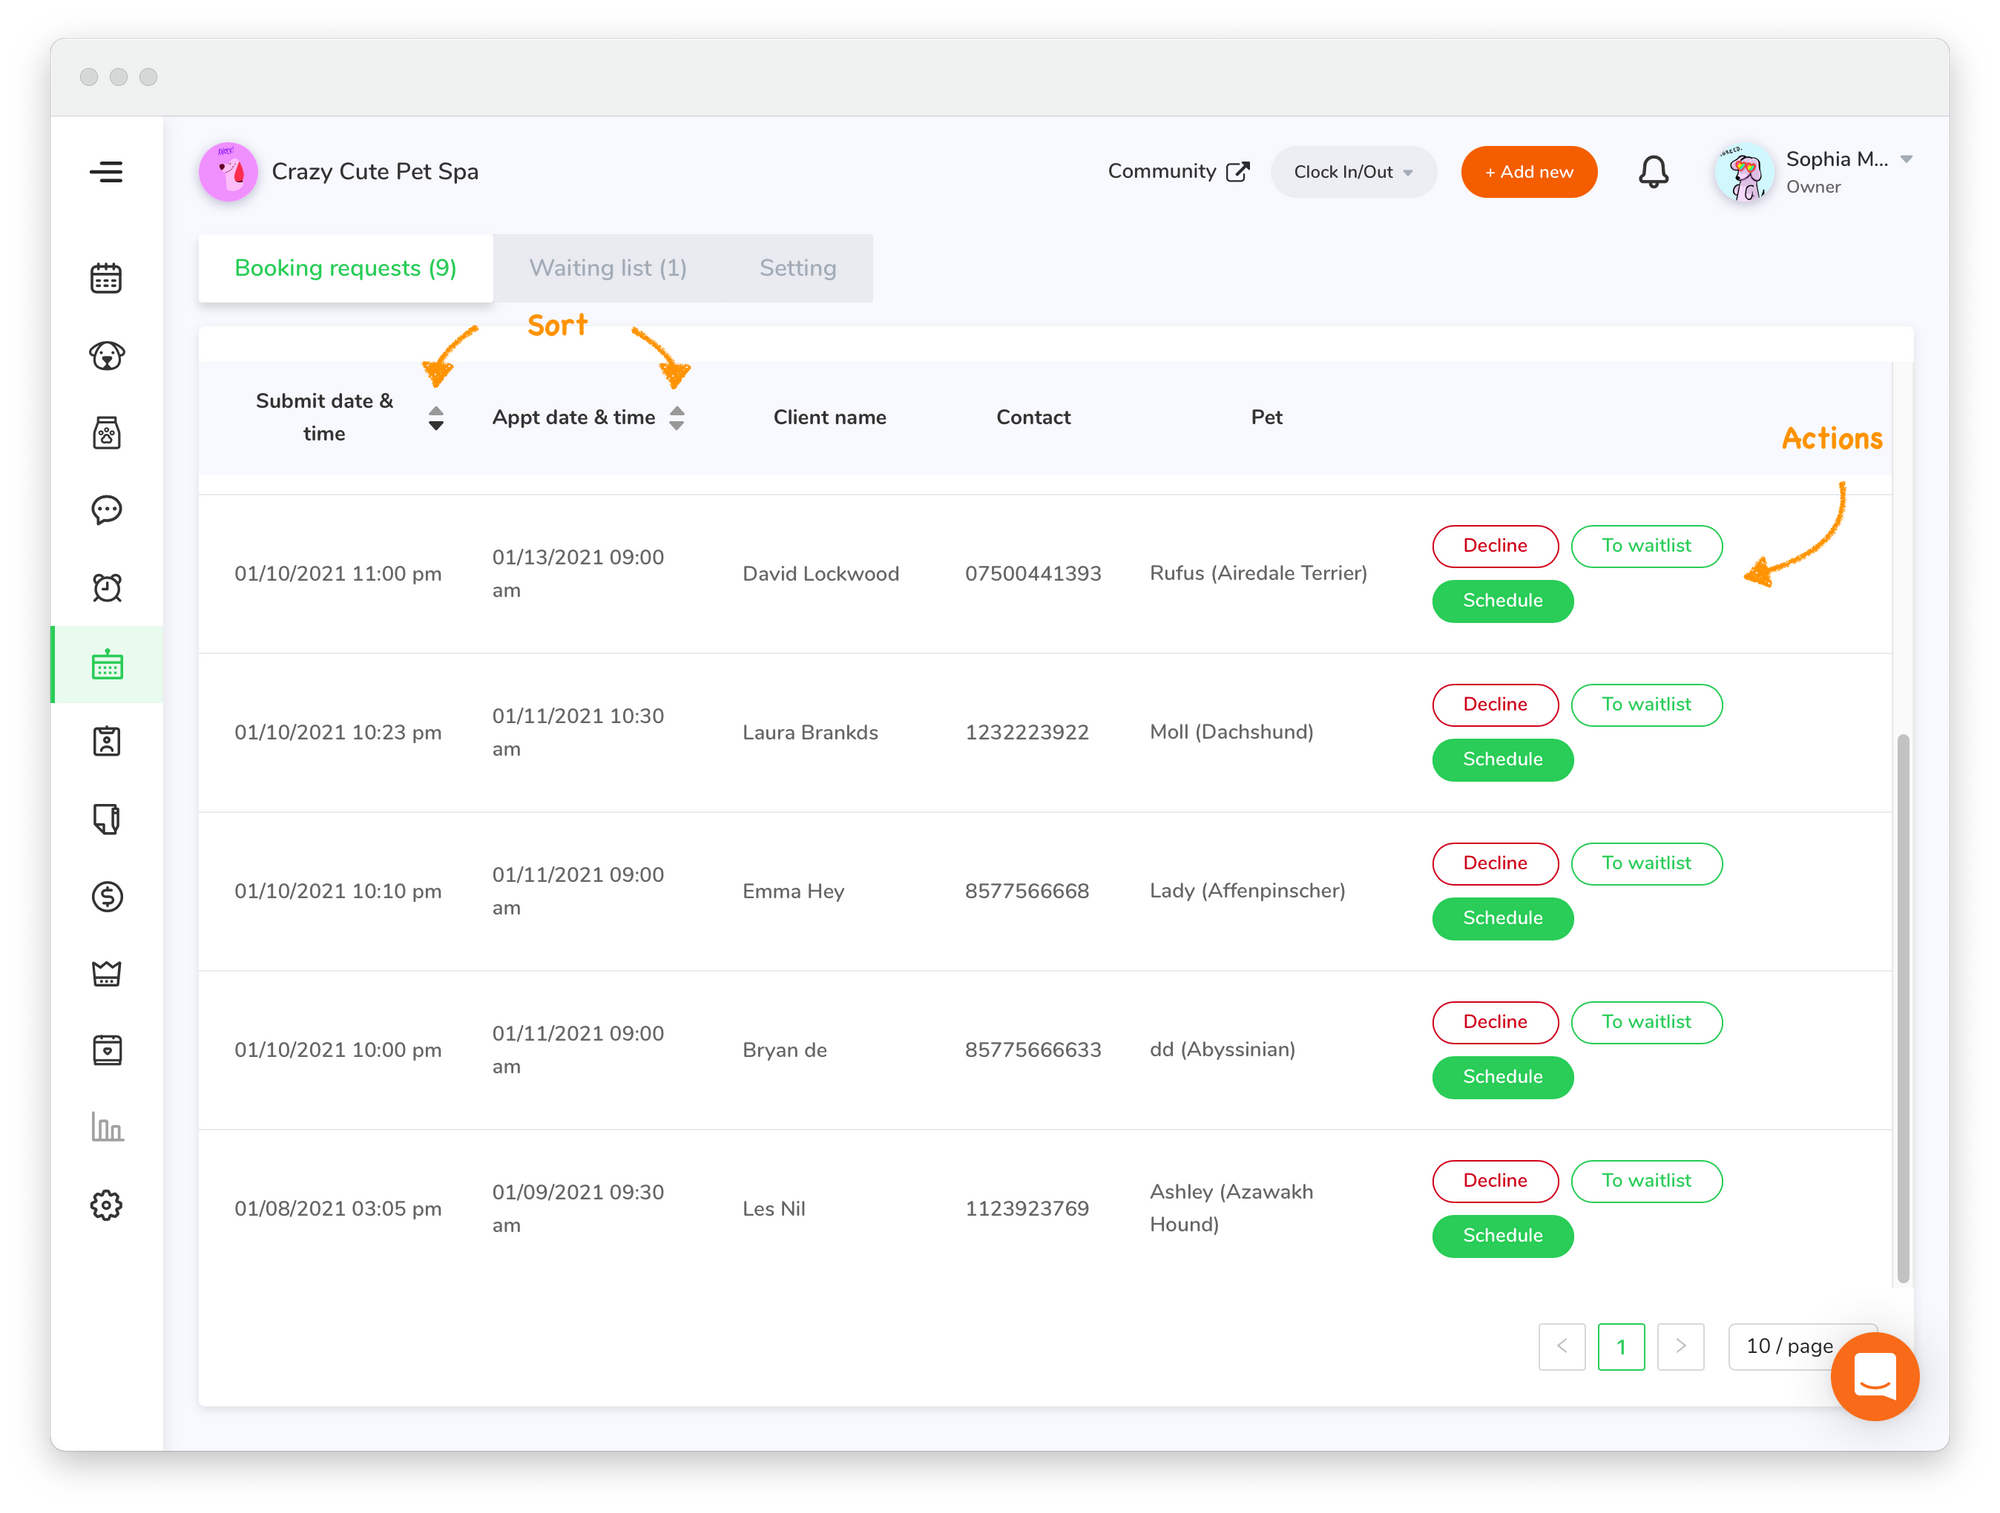The image size is (2000, 1513).
Task: Open the gear settings icon in sidebar
Action: [106, 1205]
